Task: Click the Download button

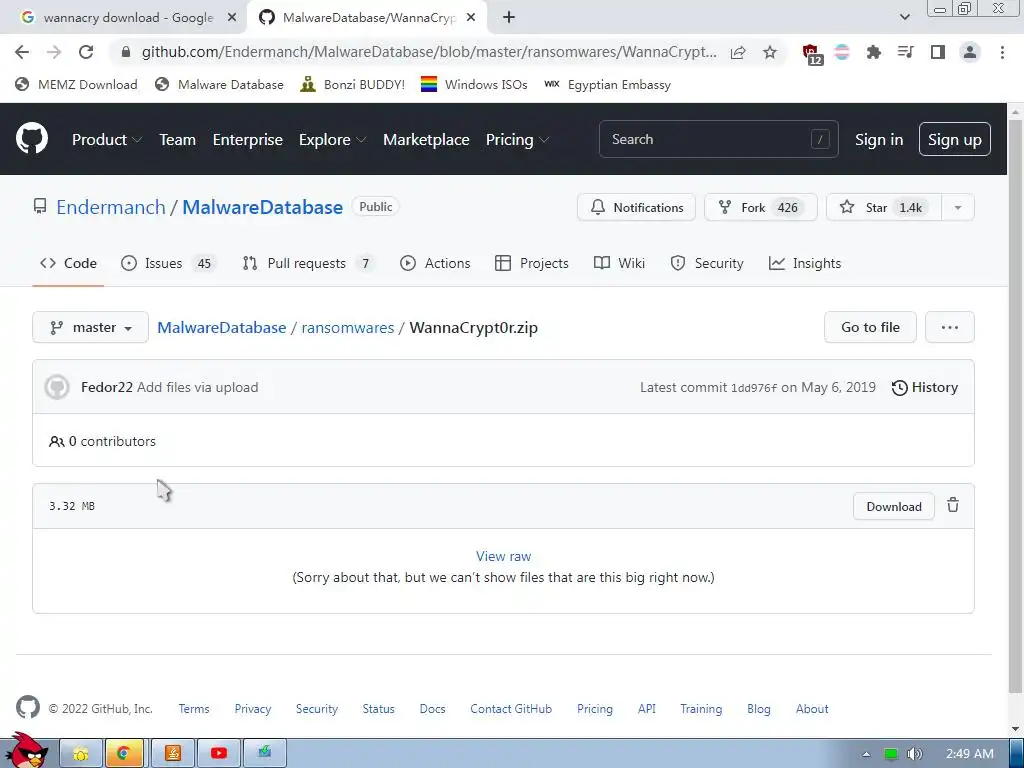Action: (x=893, y=507)
